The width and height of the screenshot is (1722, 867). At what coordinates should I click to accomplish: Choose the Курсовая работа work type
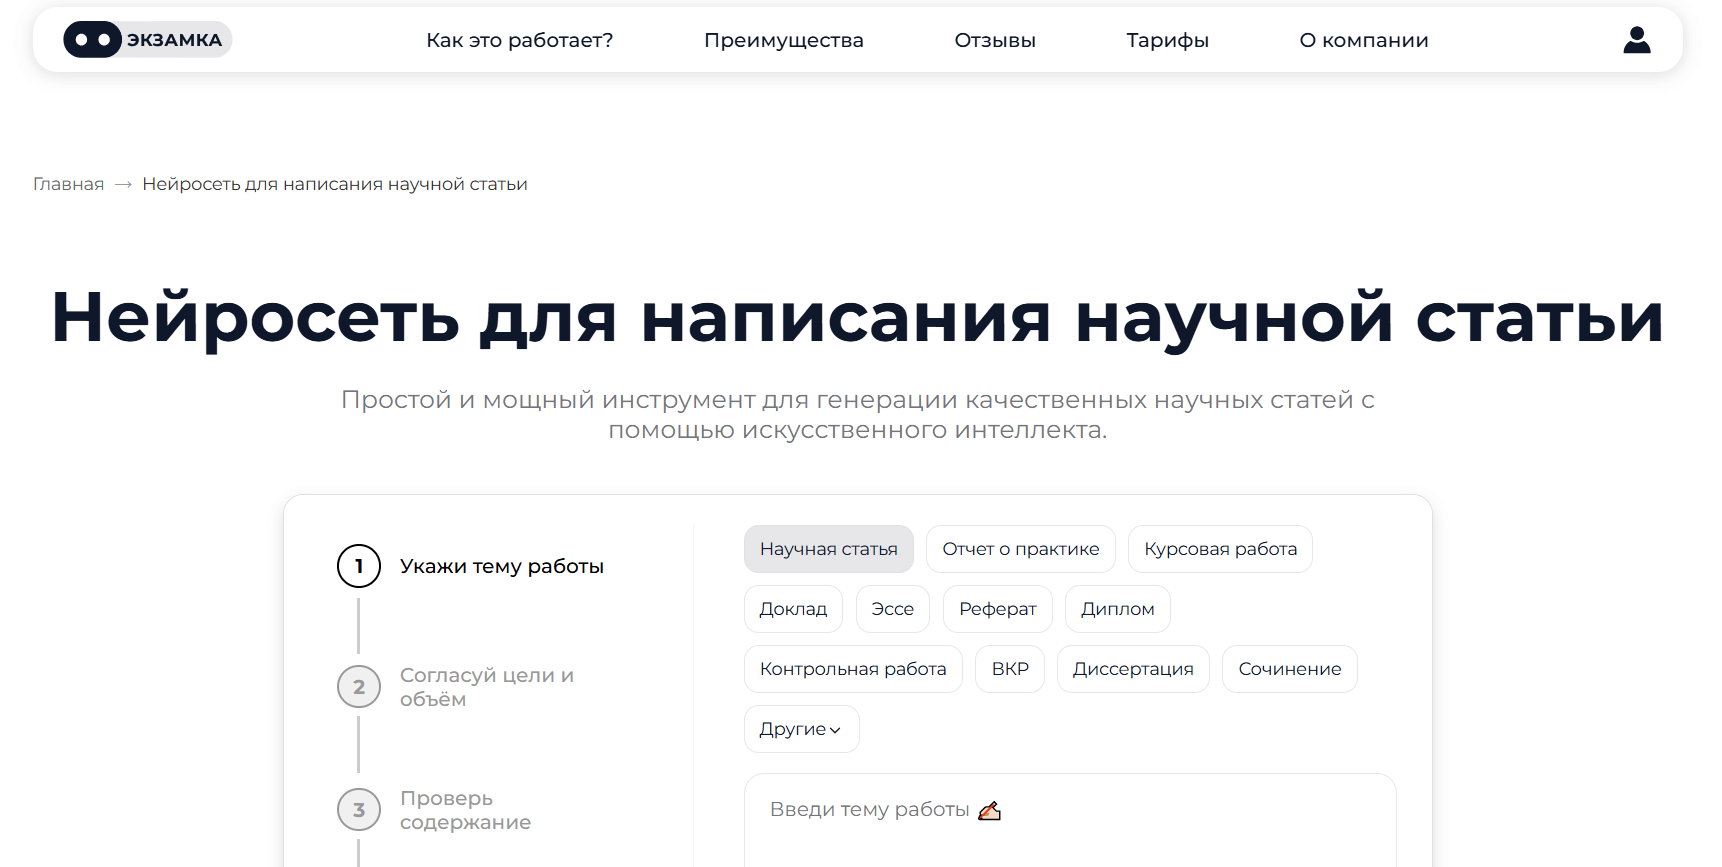[1219, 549]
